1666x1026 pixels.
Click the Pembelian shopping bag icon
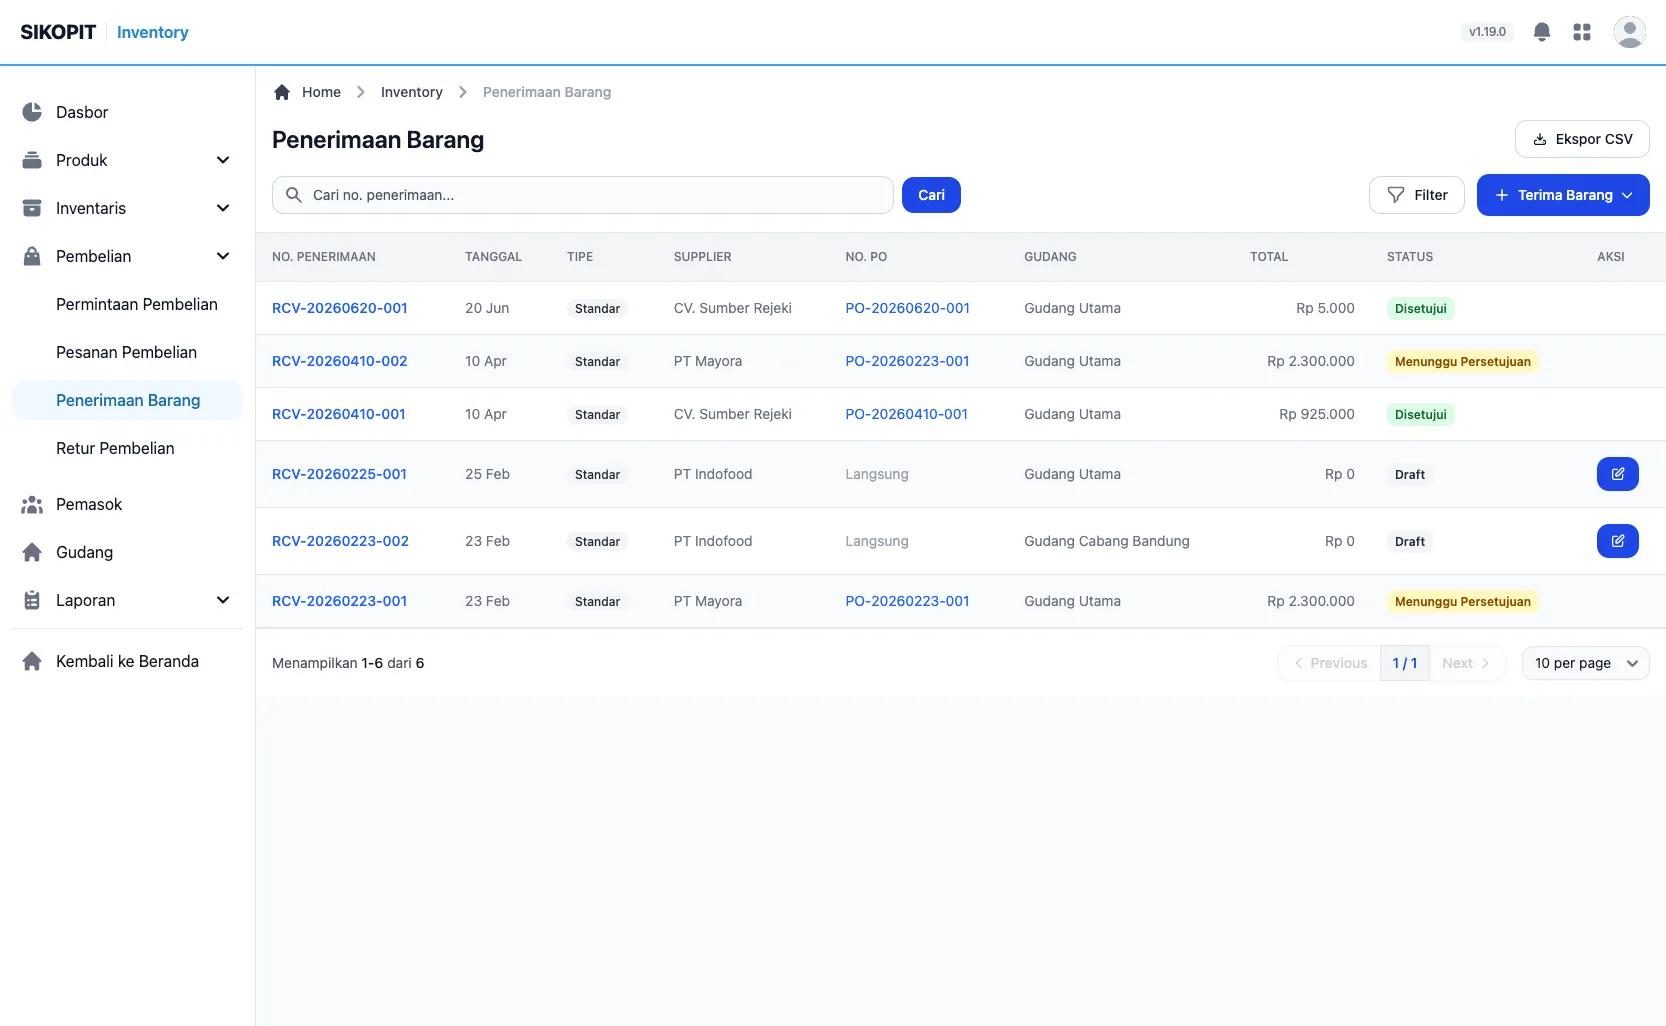pos(32,256)
